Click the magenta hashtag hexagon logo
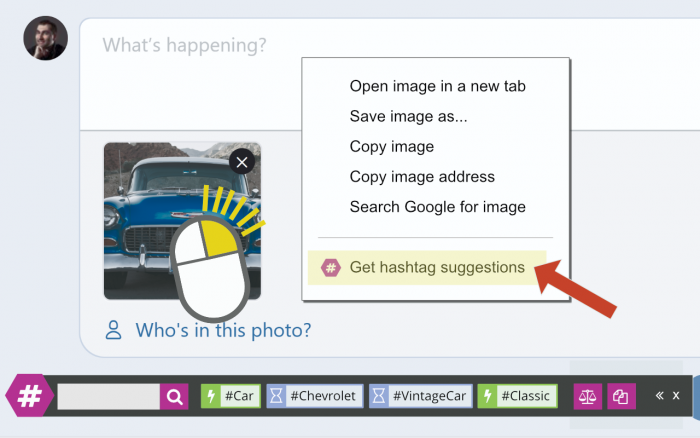Viewport: 700px width, 438px height. [29, 396]
